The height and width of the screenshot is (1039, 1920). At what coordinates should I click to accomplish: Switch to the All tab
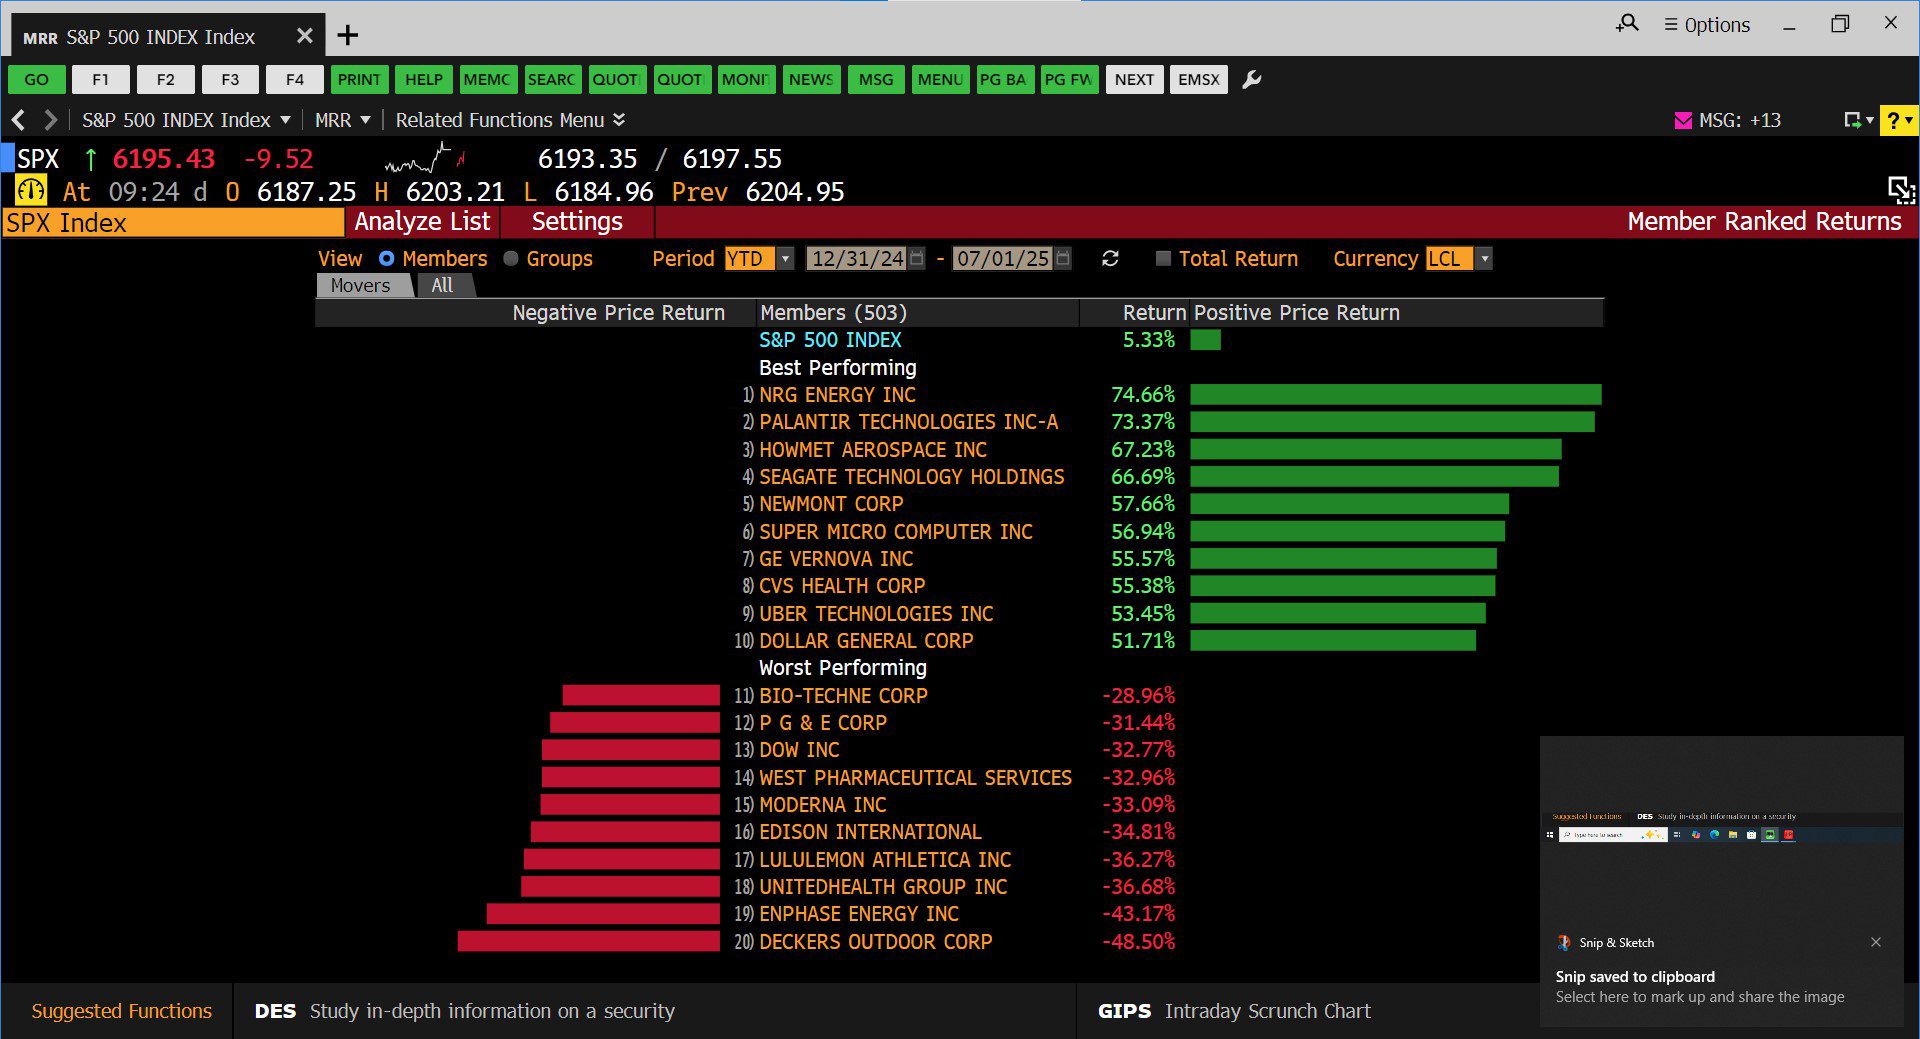442,286
